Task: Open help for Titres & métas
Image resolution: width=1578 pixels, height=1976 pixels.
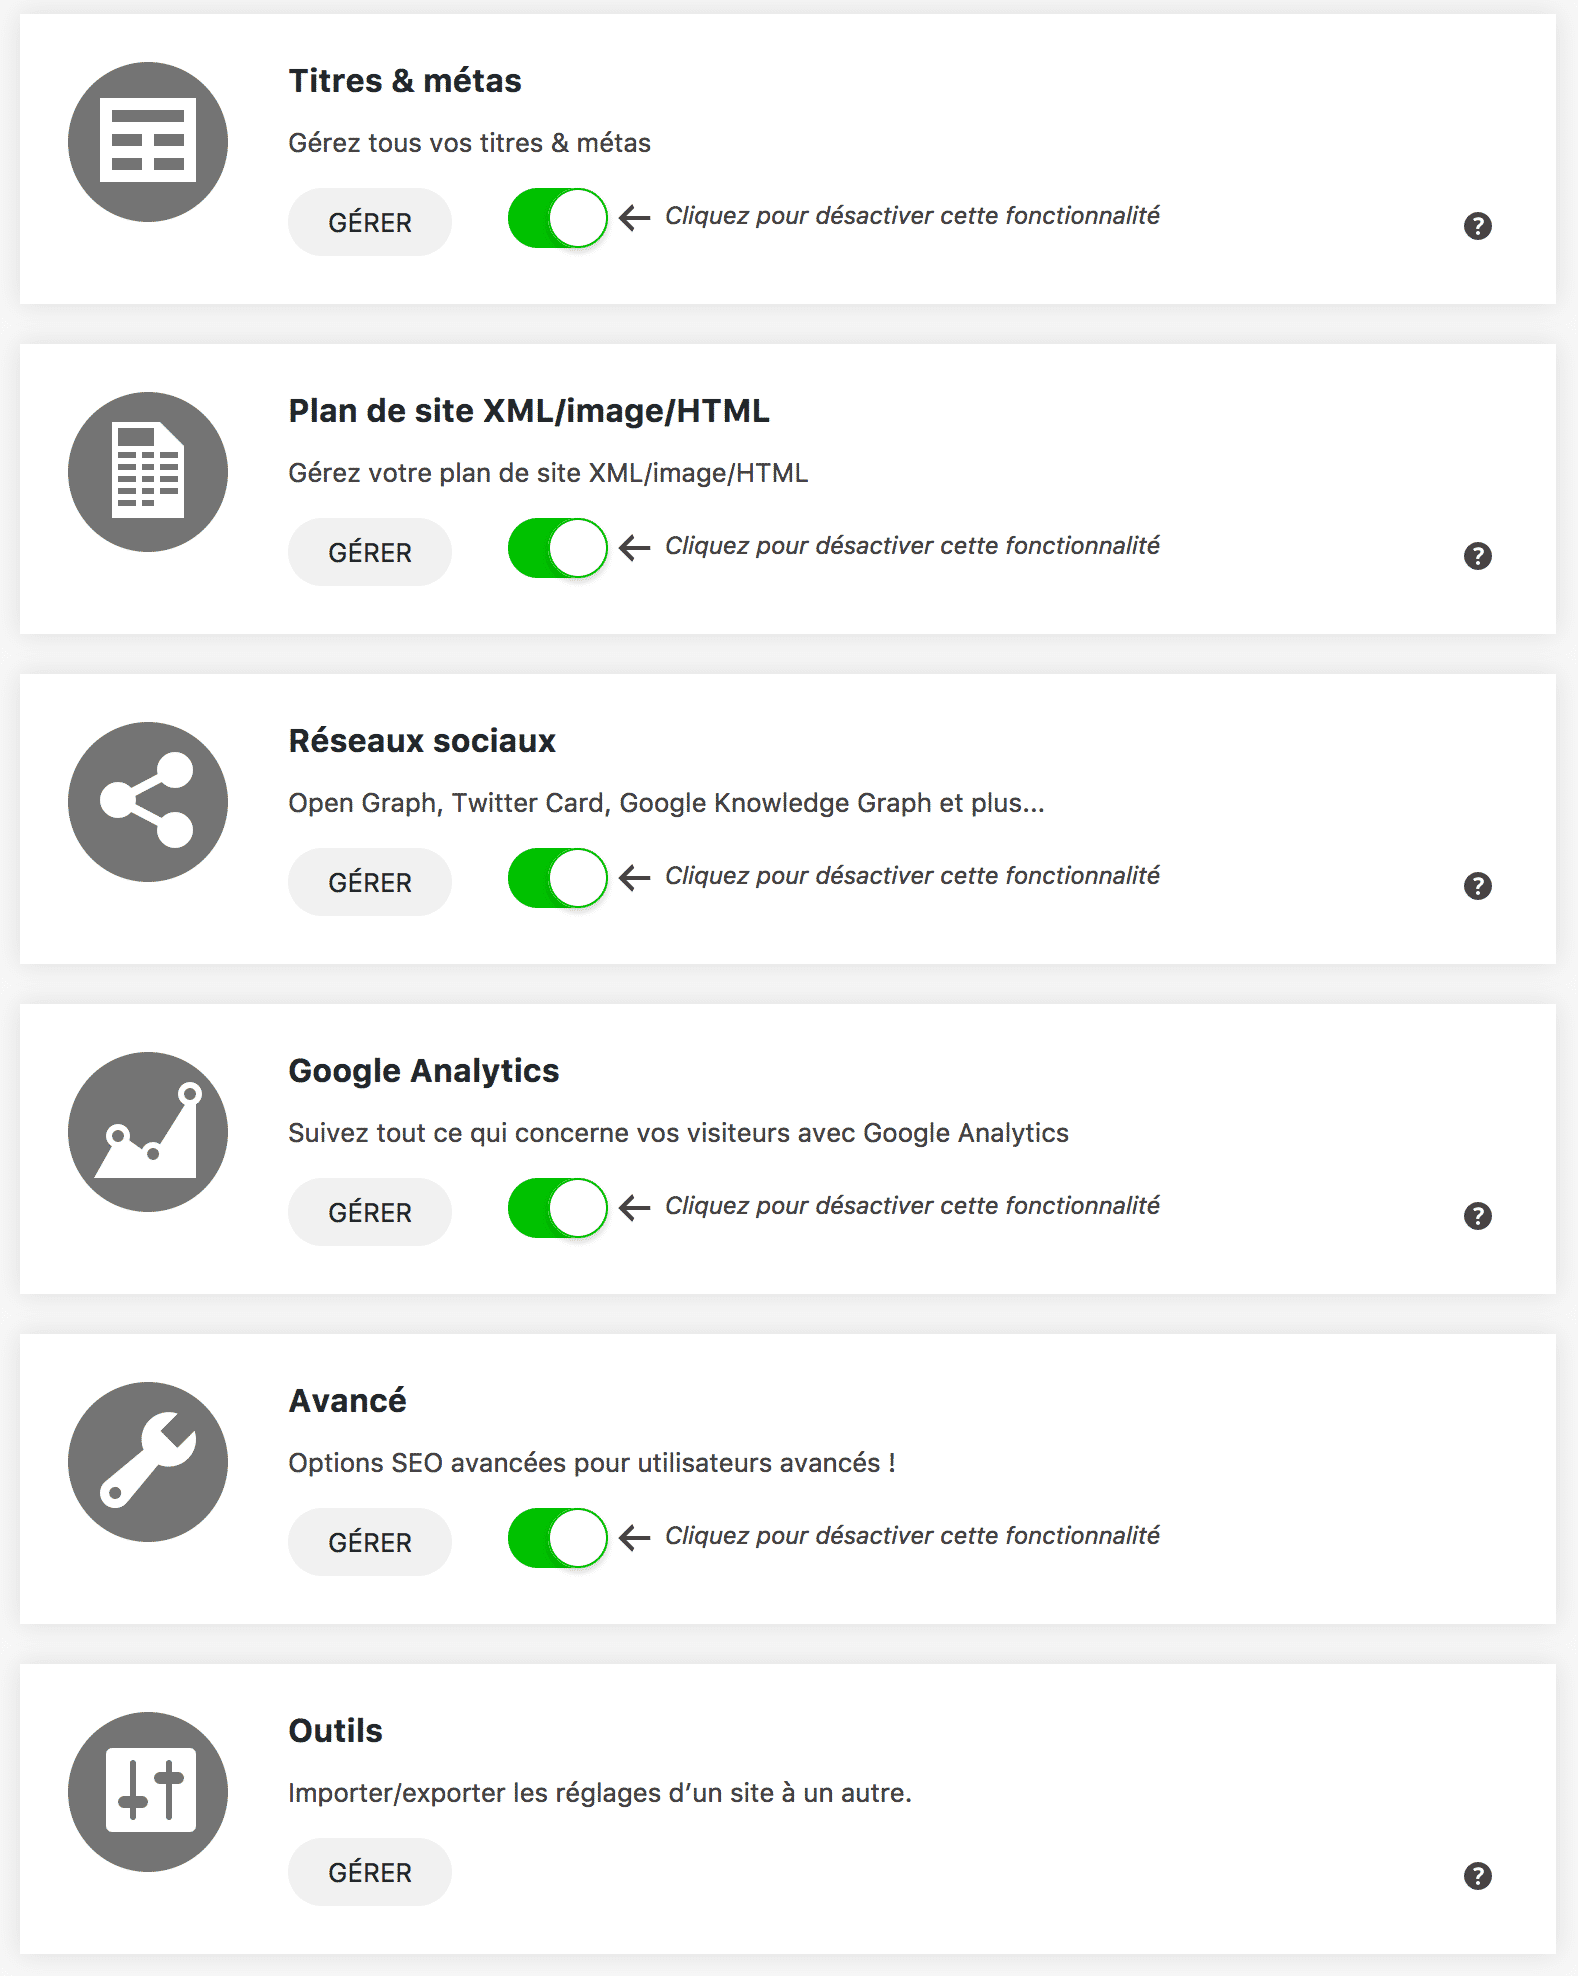Action: 1478,226
